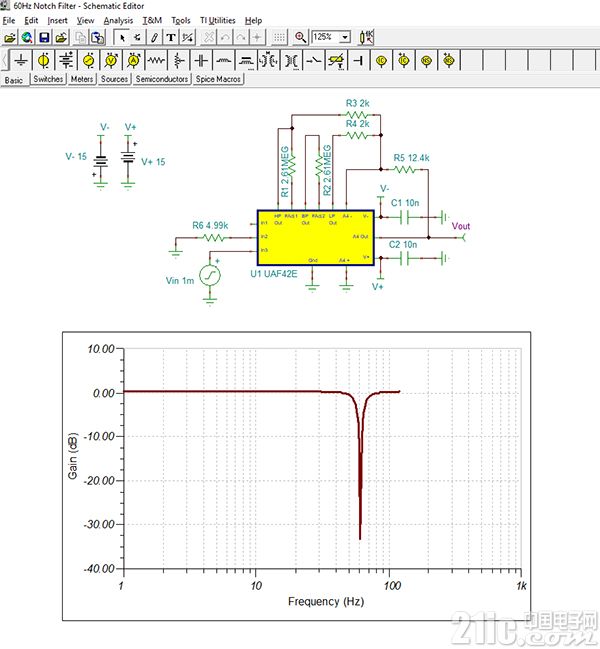Click the second yellow folder icon (Open examples)

pos(61,38)
